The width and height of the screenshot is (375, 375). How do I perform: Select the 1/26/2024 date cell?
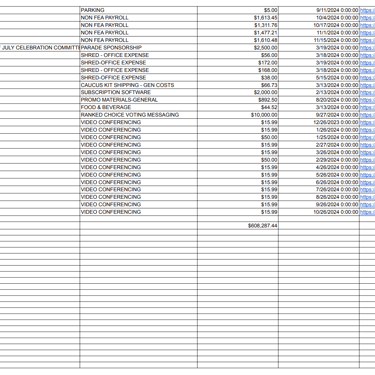pyautogui.click(x=319, y=130)
